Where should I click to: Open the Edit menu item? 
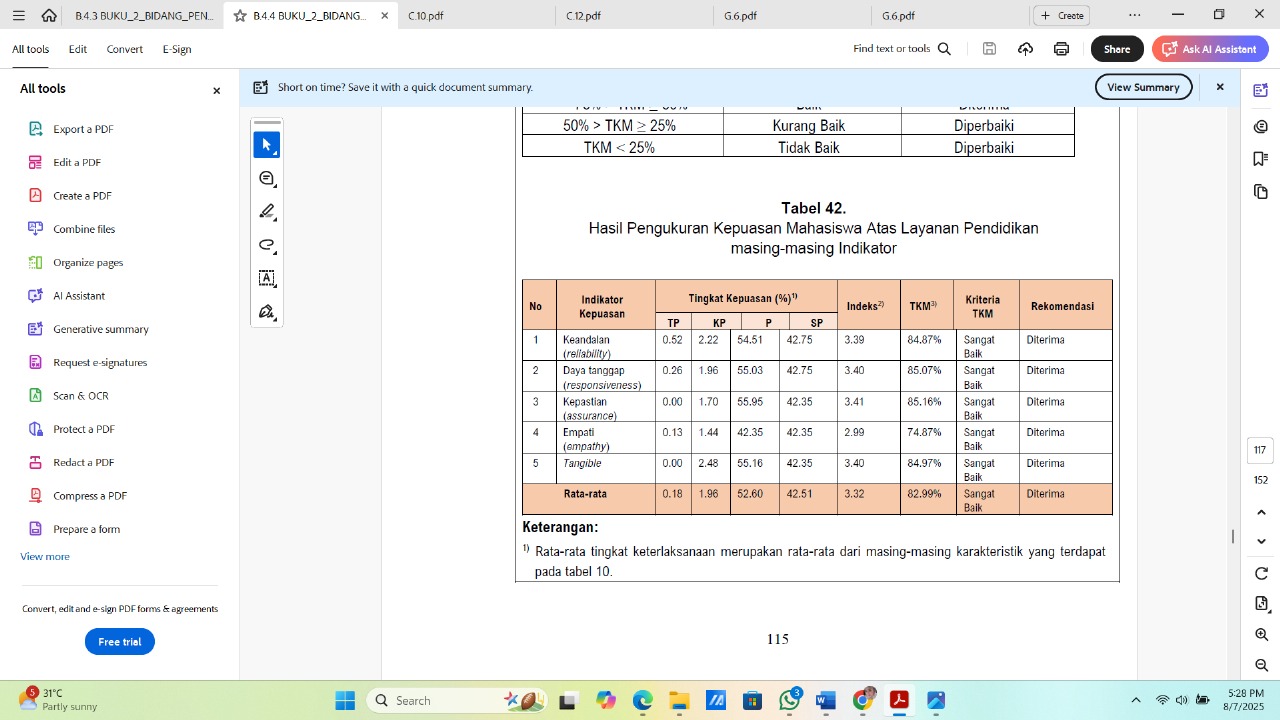tap(78, 49)
